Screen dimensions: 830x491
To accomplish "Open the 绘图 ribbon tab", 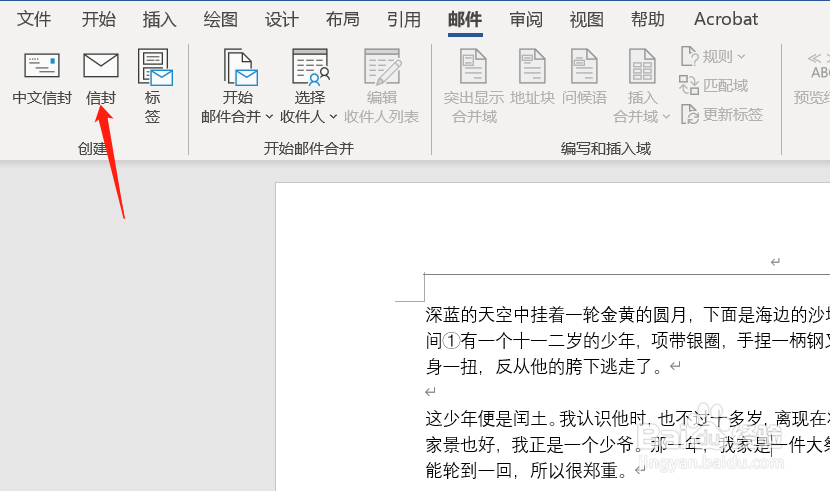I will [x=220, y=20].
